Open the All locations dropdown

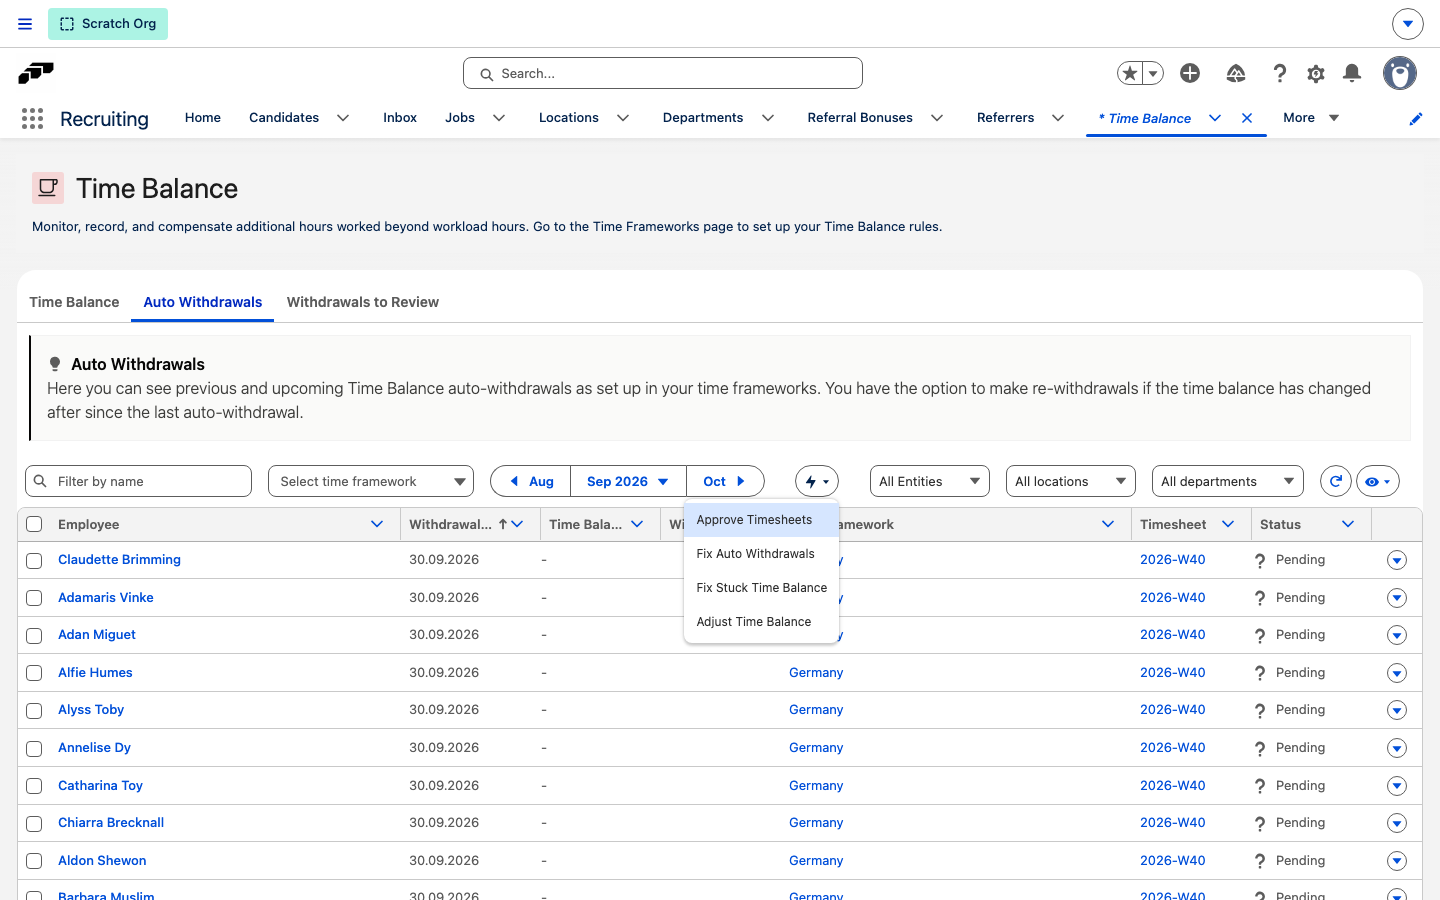click(x=1070, y=481)
